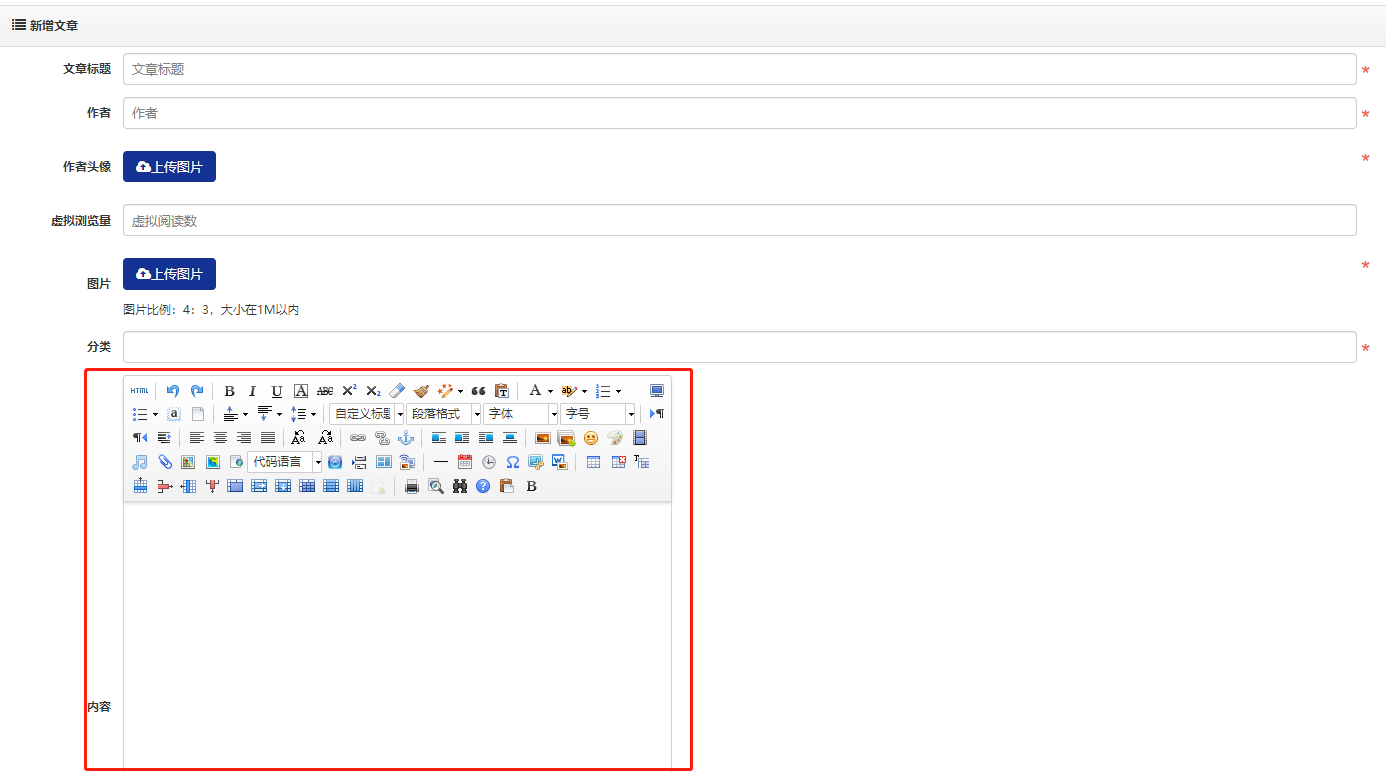Expand the unordered list style dropdown
1386x772 pixels.
[x=155, y=414]
